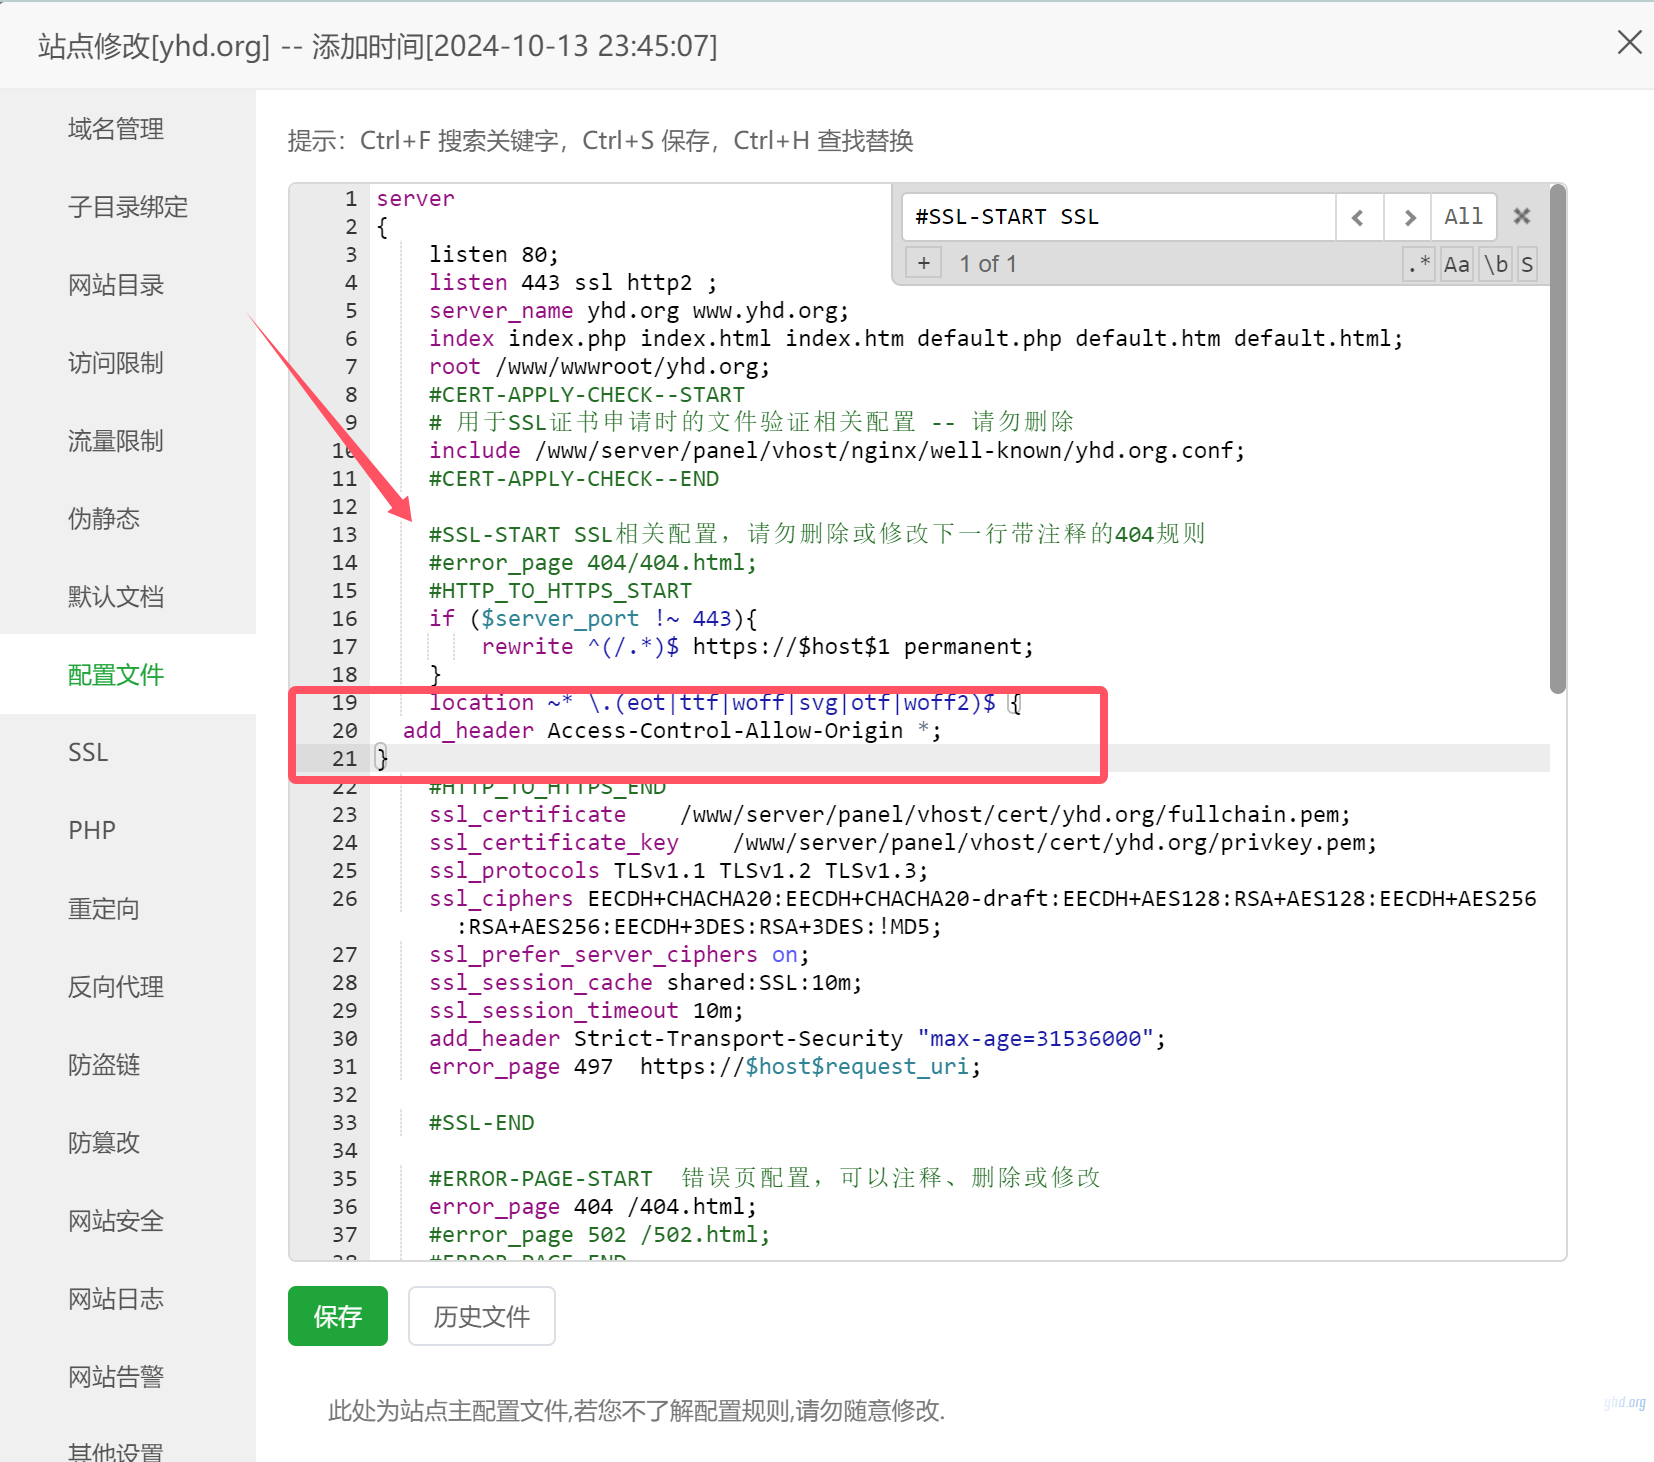Click #CERT-APPLY-CHECK--START comment line
1654x1462 pixels.
click(587, 395)
